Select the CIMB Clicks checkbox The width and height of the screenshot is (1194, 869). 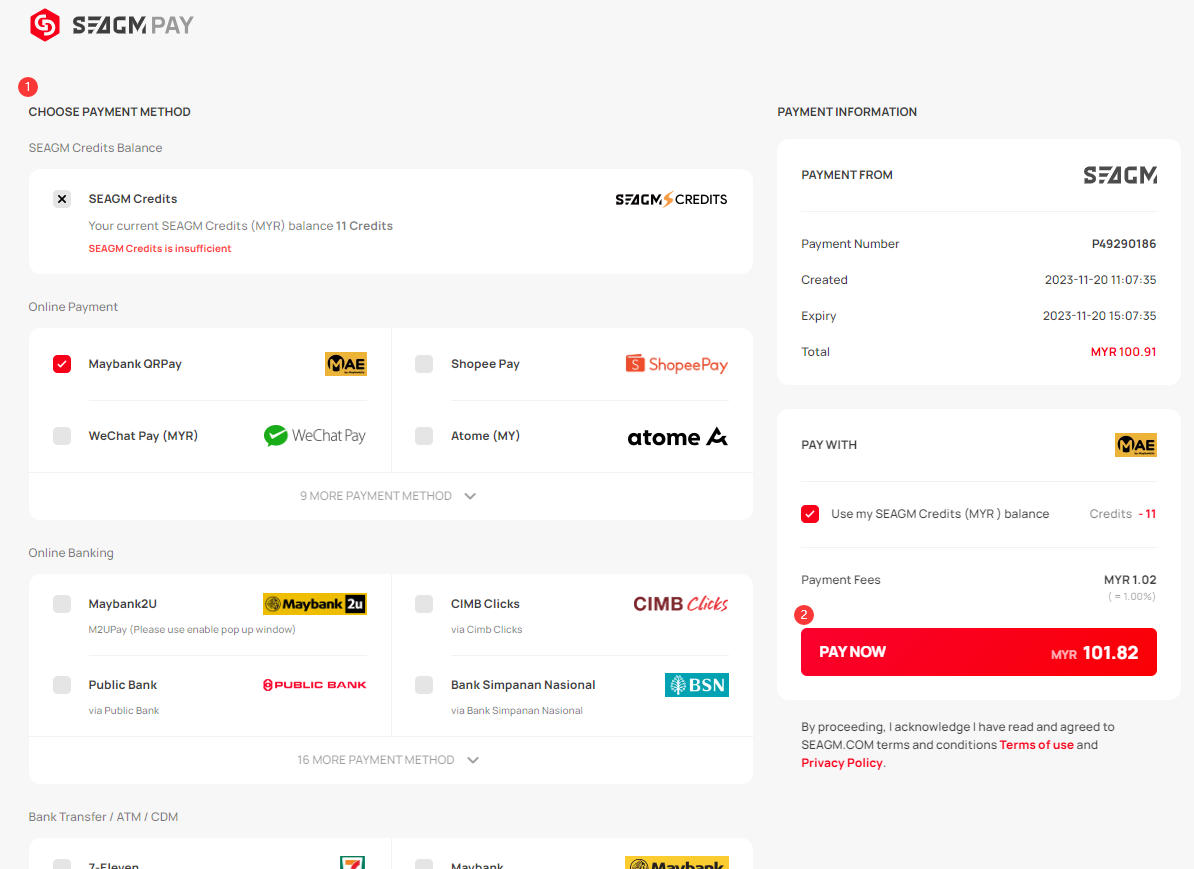tap(424, 604)
